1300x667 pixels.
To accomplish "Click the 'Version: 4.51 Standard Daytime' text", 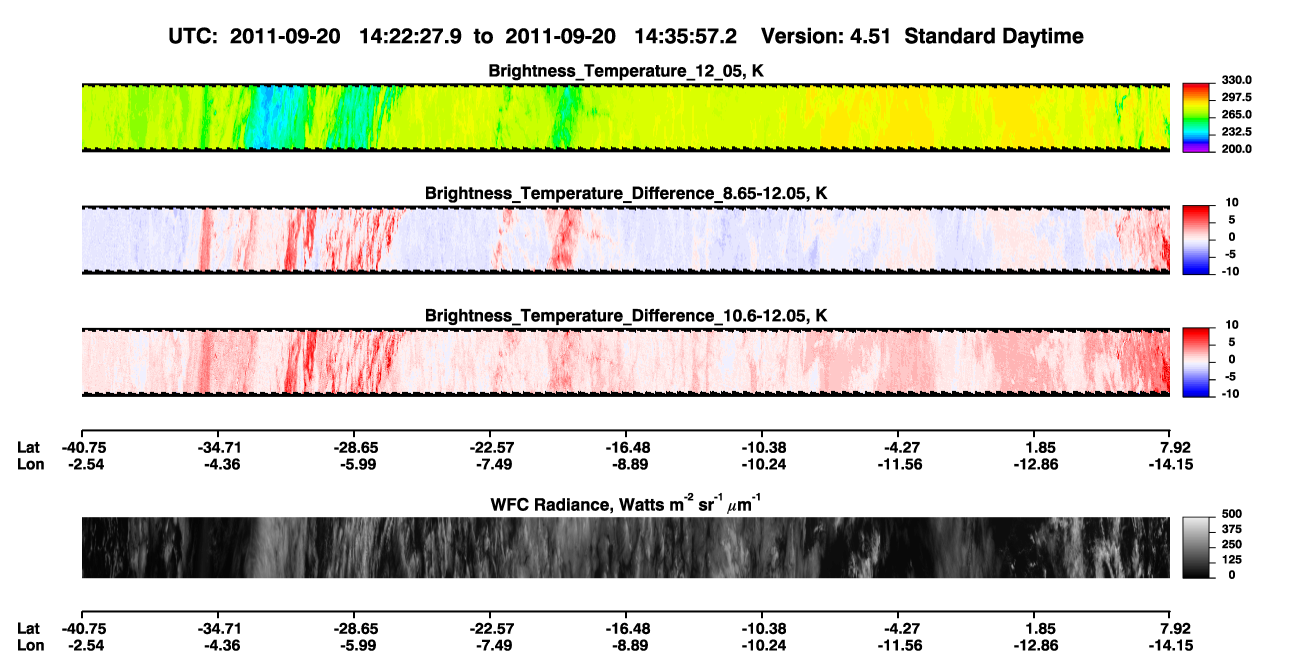I will coord(922,36).
